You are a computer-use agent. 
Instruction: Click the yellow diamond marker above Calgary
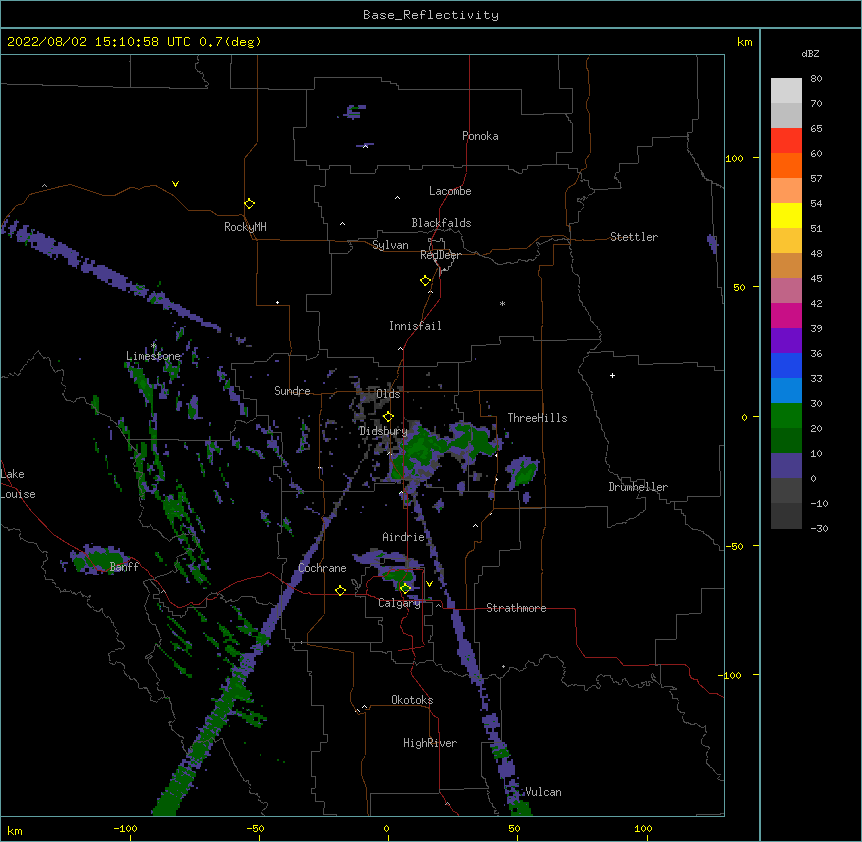(x=405, y=588)
